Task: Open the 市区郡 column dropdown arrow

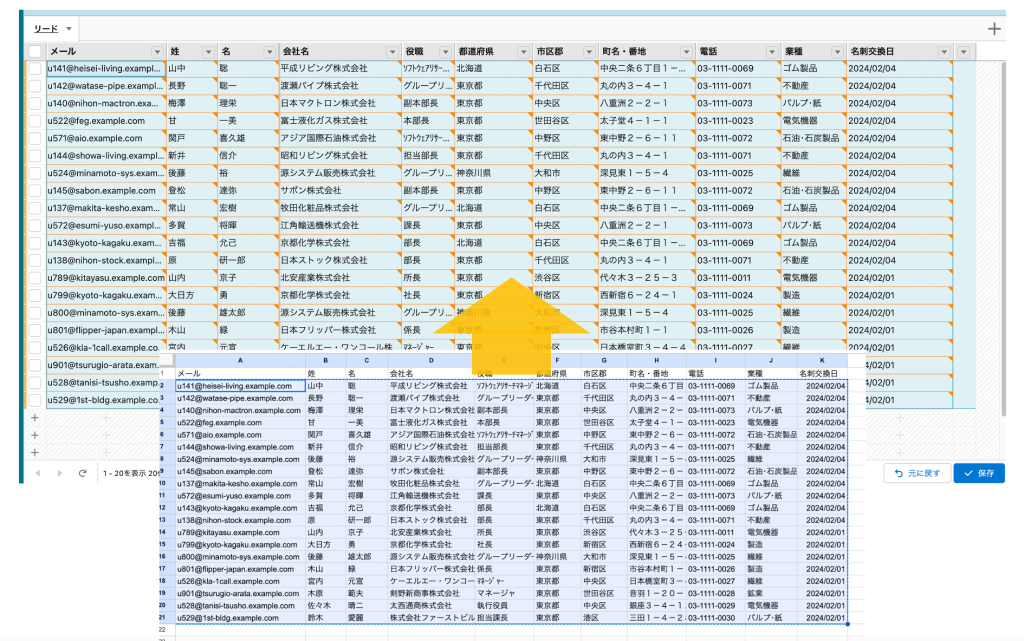Action: coord(588,52)
